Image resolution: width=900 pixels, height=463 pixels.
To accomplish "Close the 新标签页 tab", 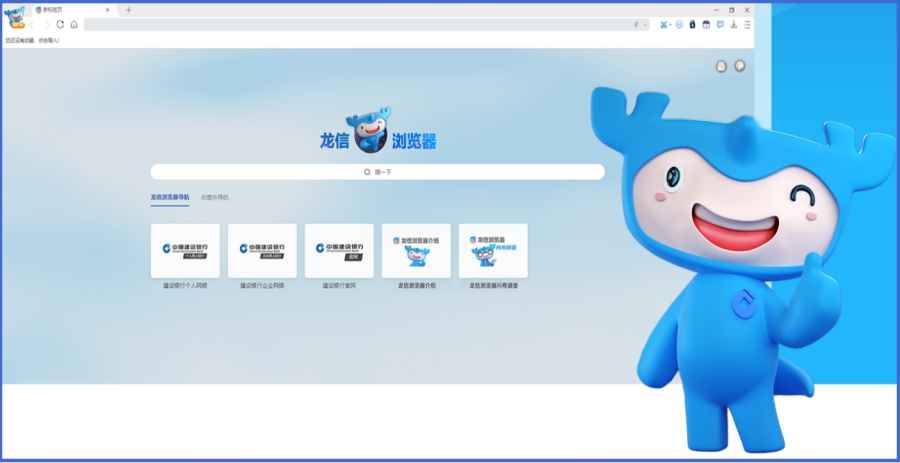I will tap(107, 10).
